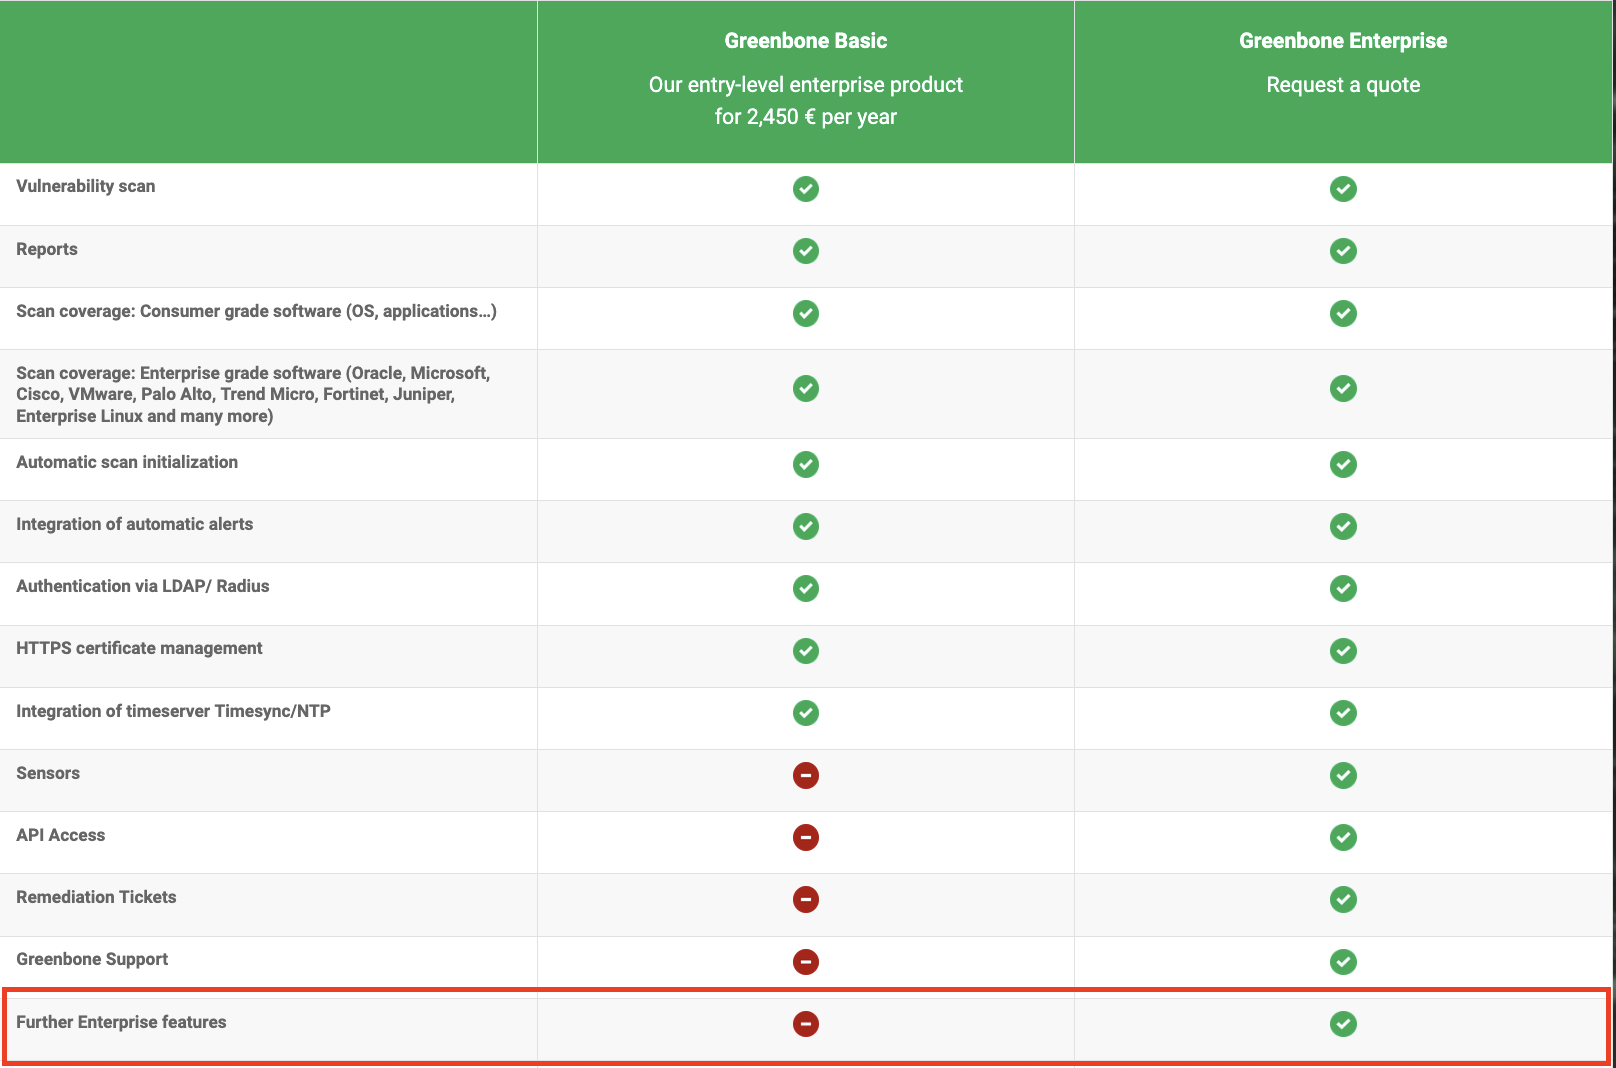Viewport: 1616px width, 1068px height.
Task: Click the red minus icon for Sensors
Action: coord(805,775)
